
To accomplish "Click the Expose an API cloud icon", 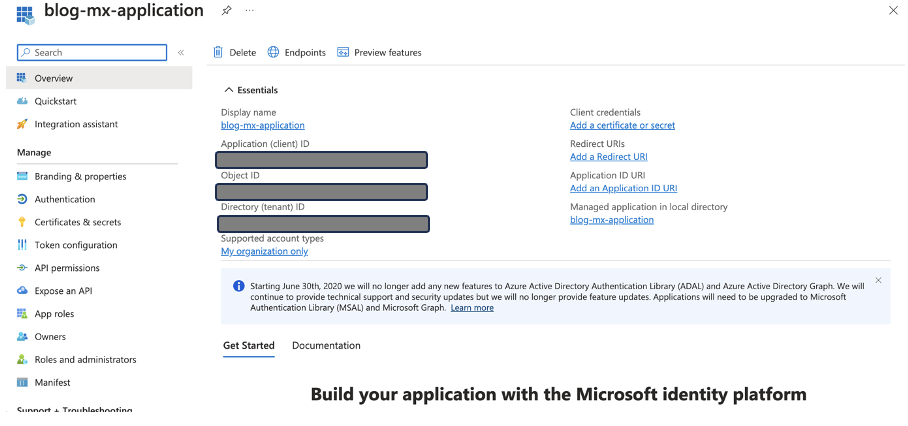I will [22, 291].
